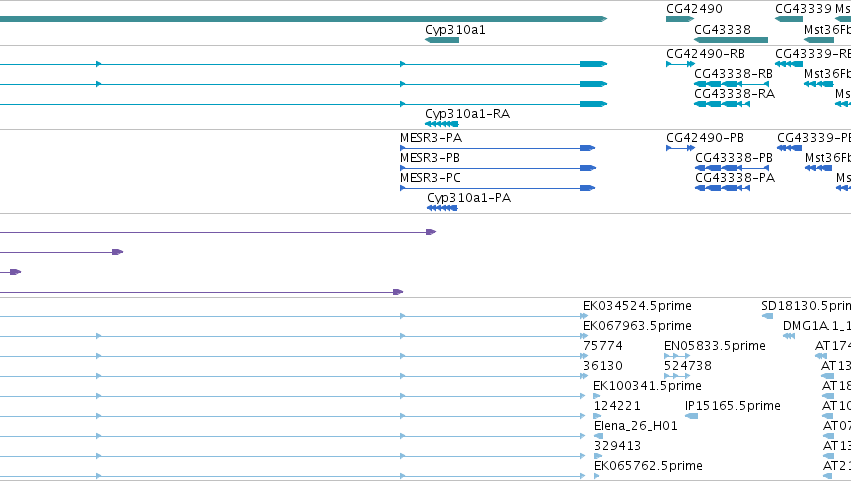Screen dimensions: 851x481
Task: Select the MESR3-PB protein feature
Action: 497,168
